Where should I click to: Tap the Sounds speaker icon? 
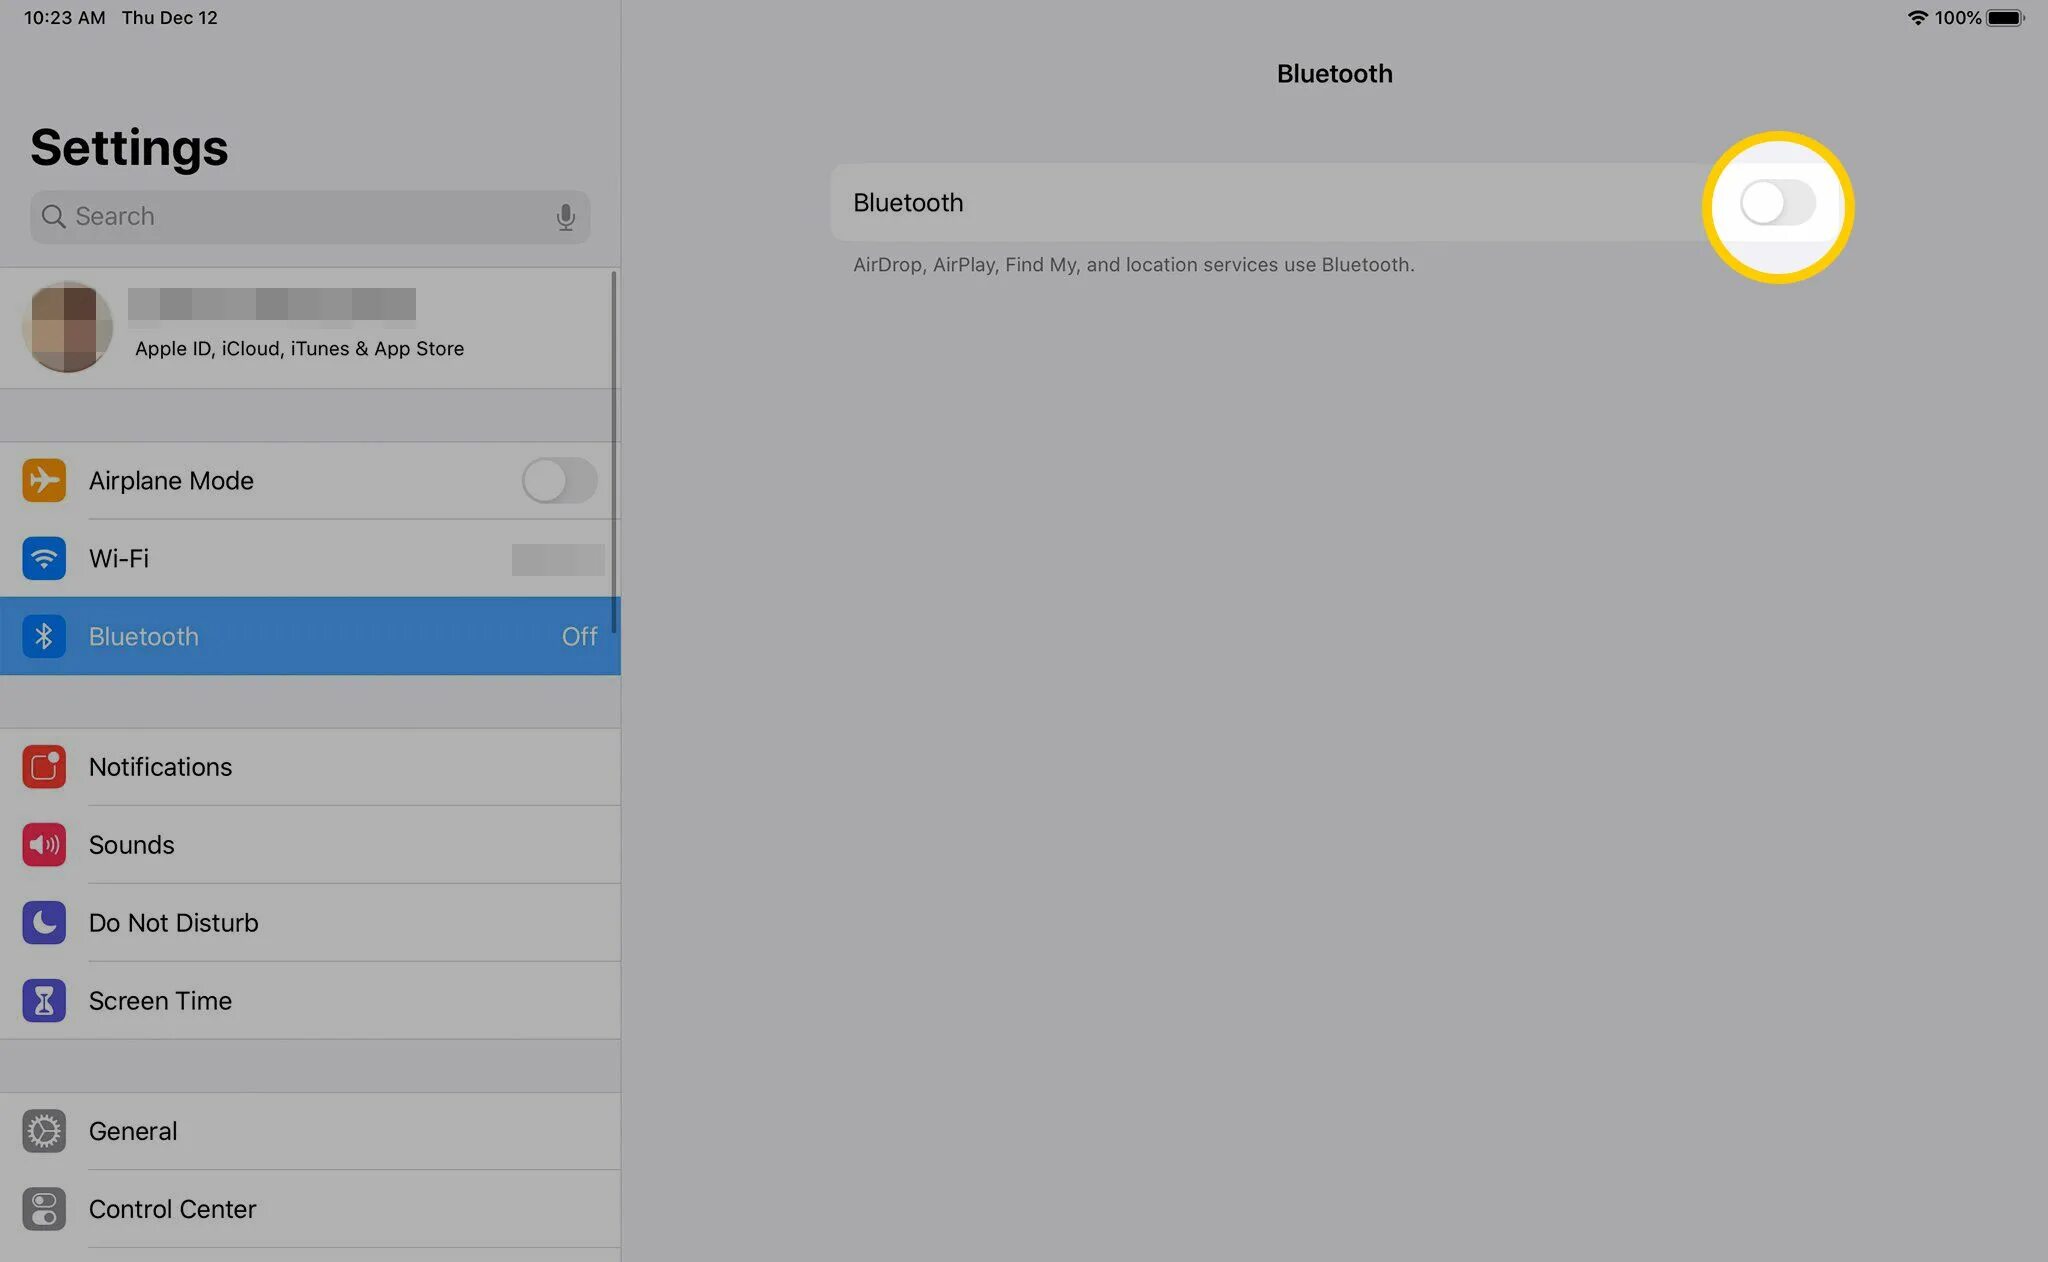pos(44,845)
